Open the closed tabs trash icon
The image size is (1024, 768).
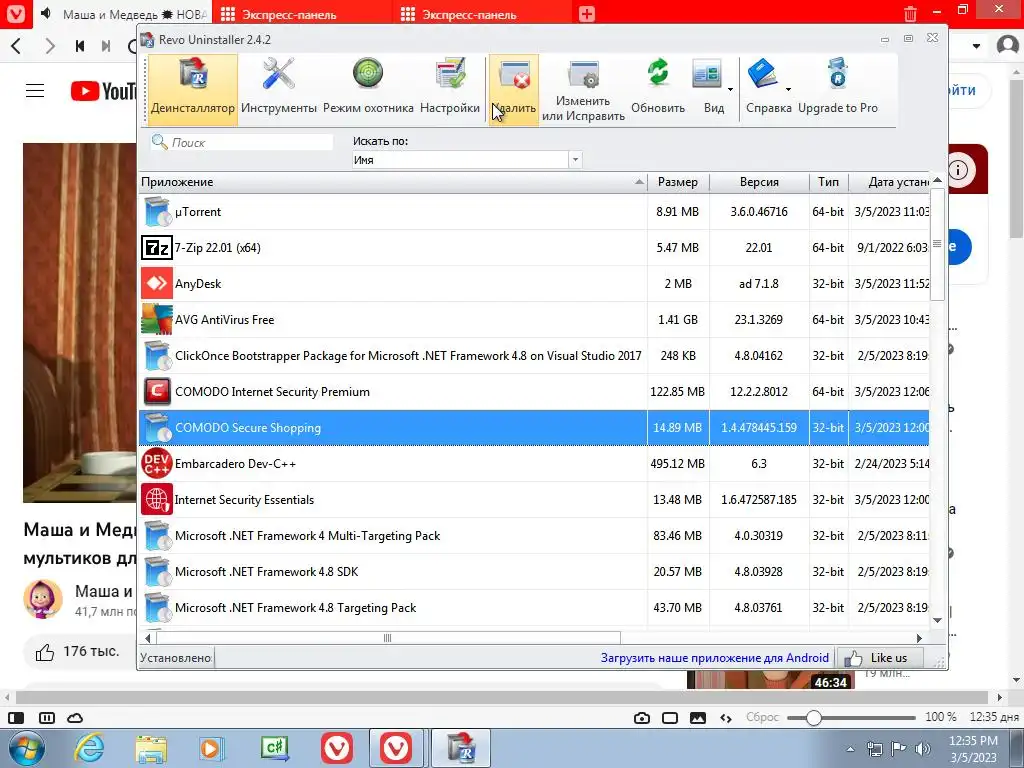910,13
